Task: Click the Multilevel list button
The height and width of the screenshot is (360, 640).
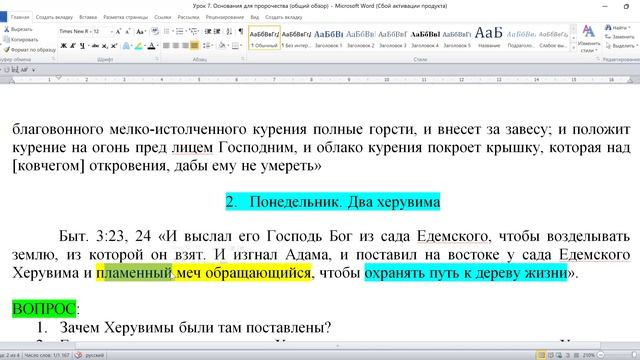Action: pos(193,31)
